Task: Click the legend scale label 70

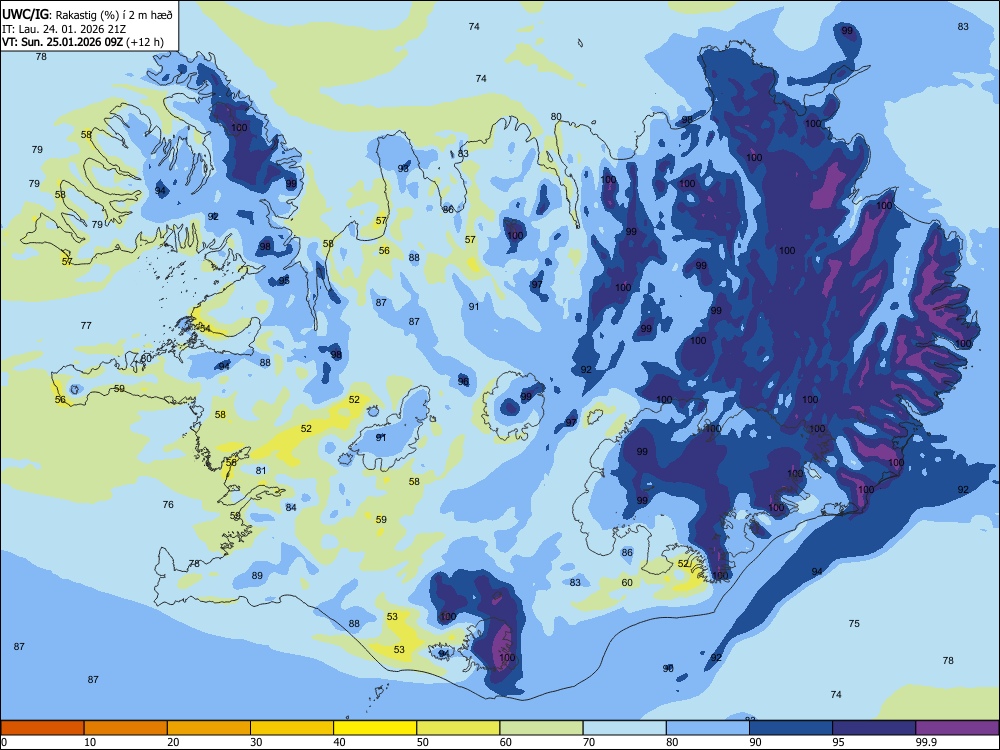Action: 589,742
